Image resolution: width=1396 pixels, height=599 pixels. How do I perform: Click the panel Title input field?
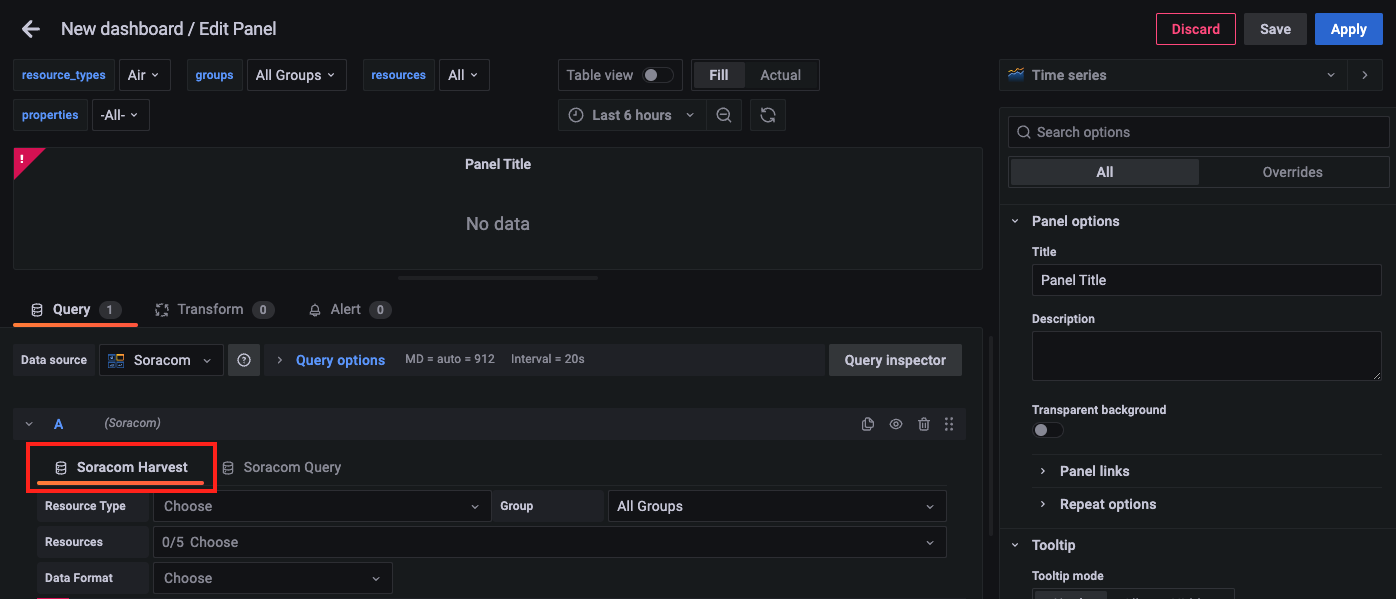coord(1206,280)
